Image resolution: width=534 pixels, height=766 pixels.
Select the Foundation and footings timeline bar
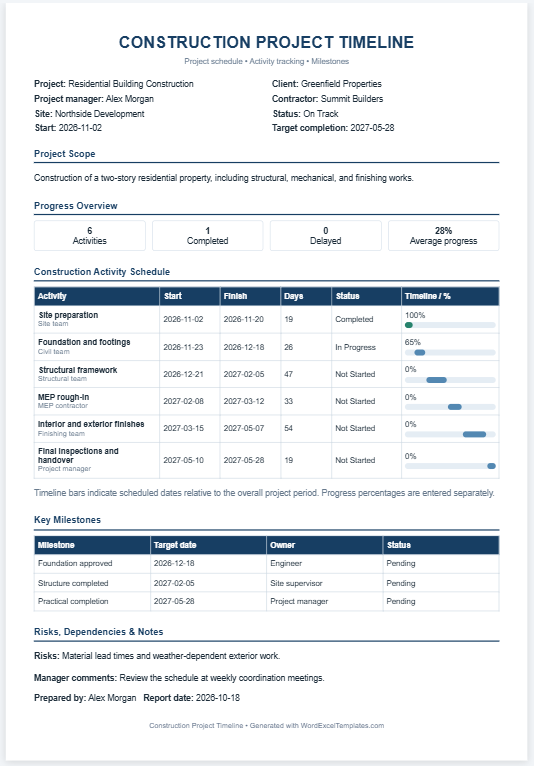(420, 352)
